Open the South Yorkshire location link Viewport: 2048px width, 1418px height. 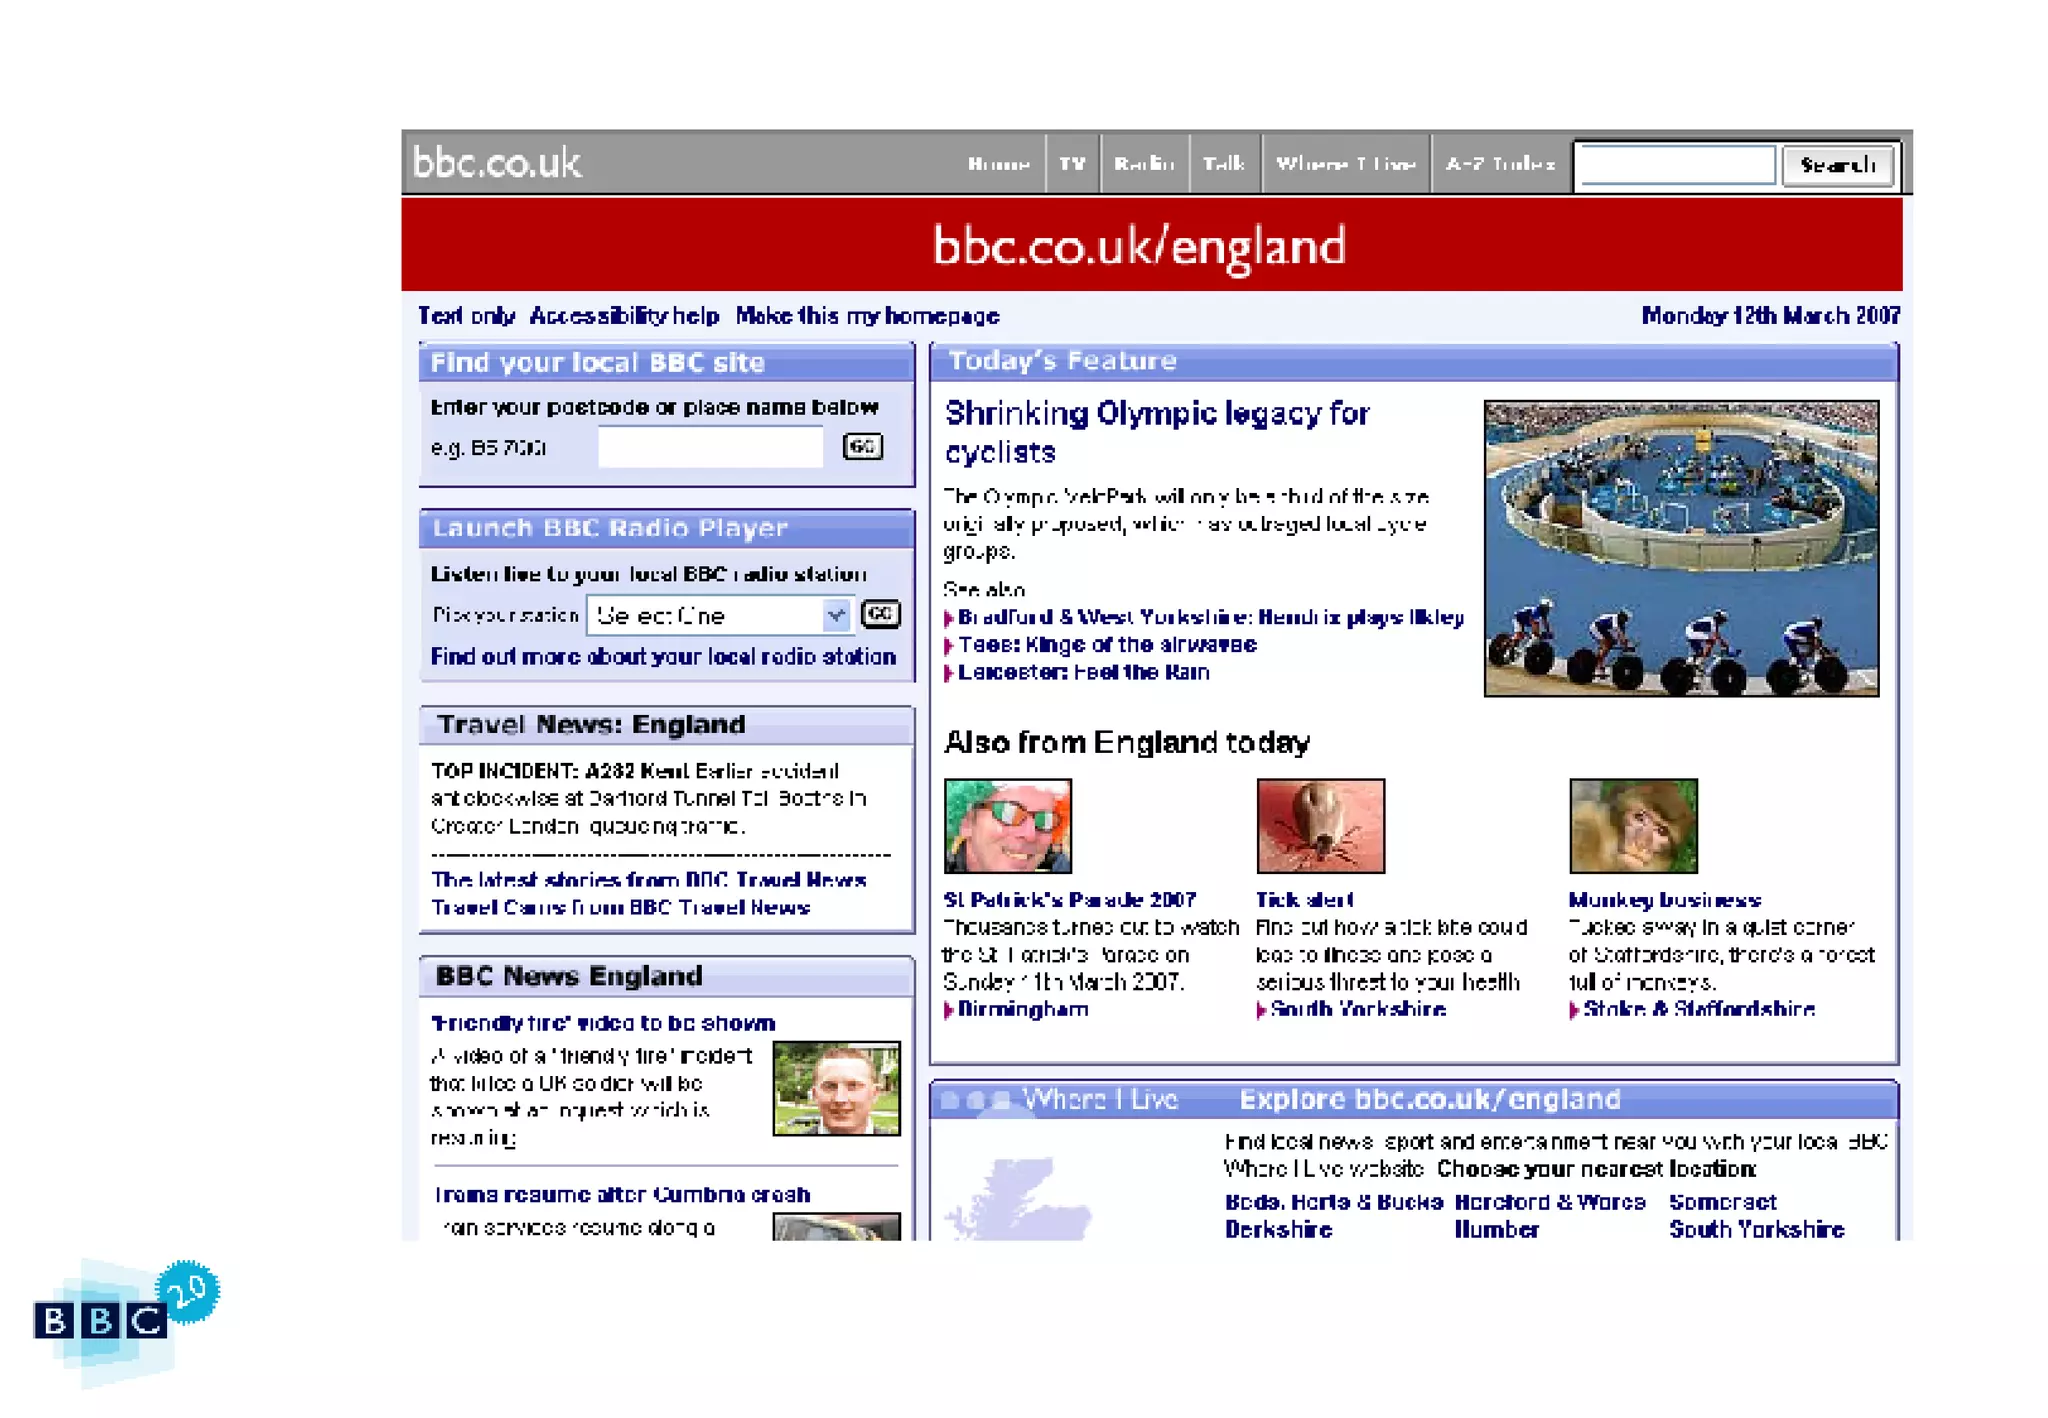coord(1756,1229)
